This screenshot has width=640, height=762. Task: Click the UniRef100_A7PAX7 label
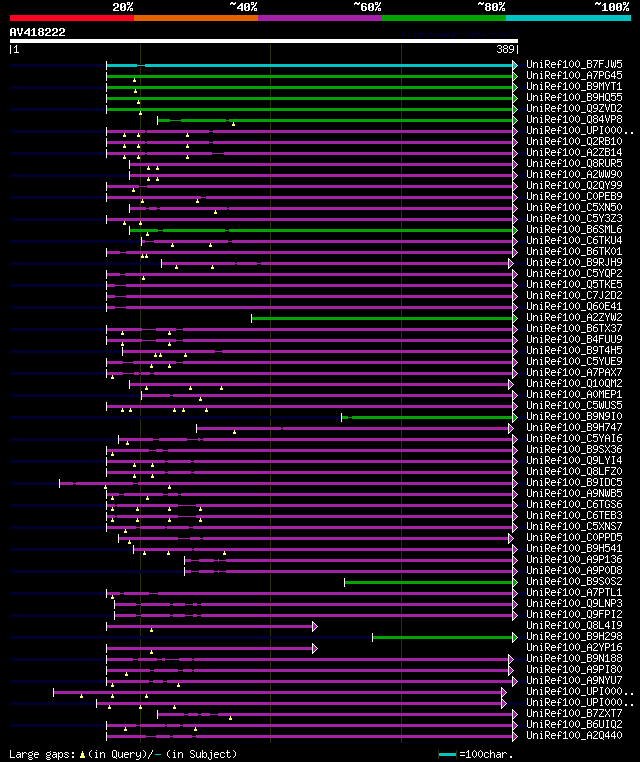(574, 372)
